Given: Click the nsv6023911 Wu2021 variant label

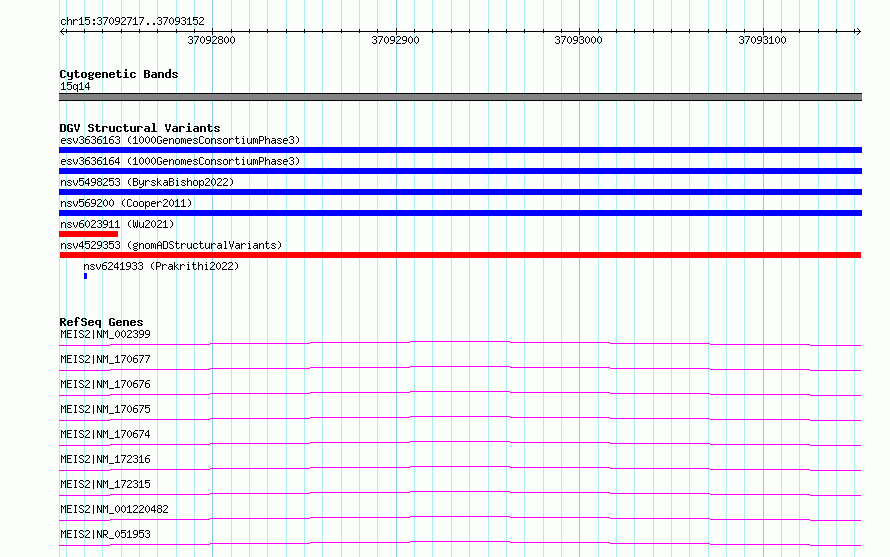Looking at the screenshot, I should coord(117,224).
